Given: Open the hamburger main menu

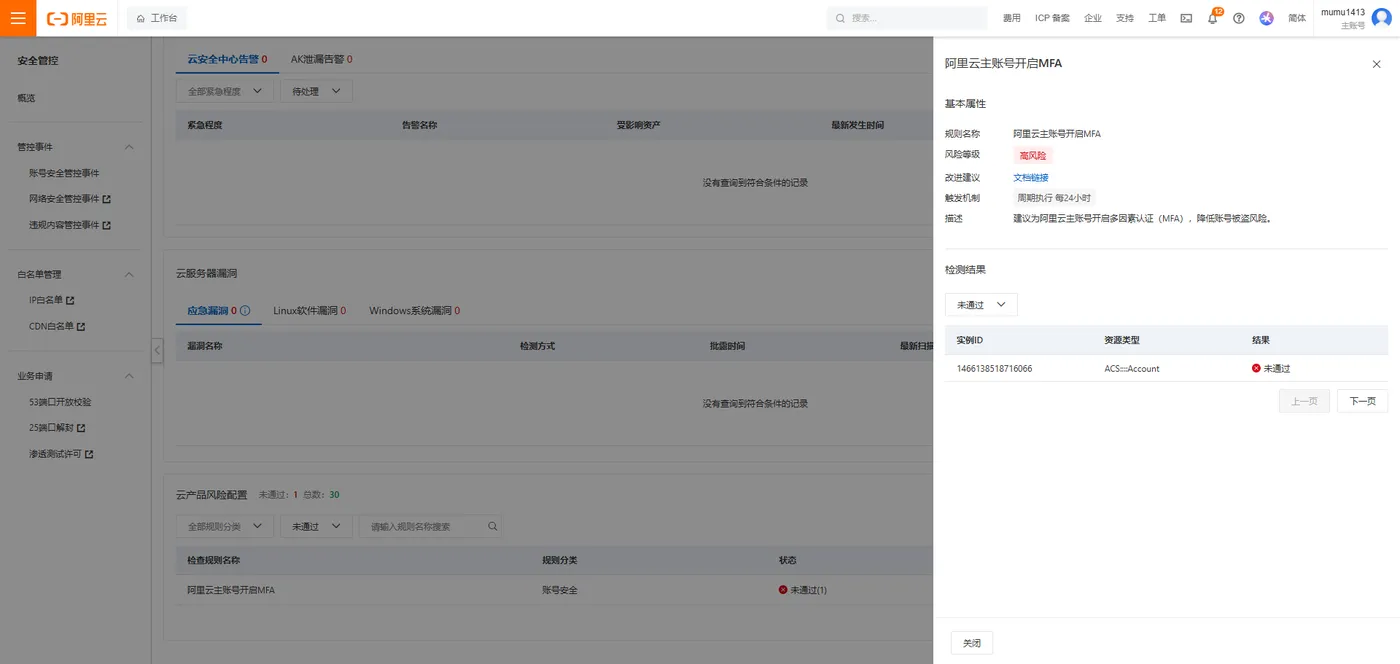Looking at the screenshot, I should [18, 18].
